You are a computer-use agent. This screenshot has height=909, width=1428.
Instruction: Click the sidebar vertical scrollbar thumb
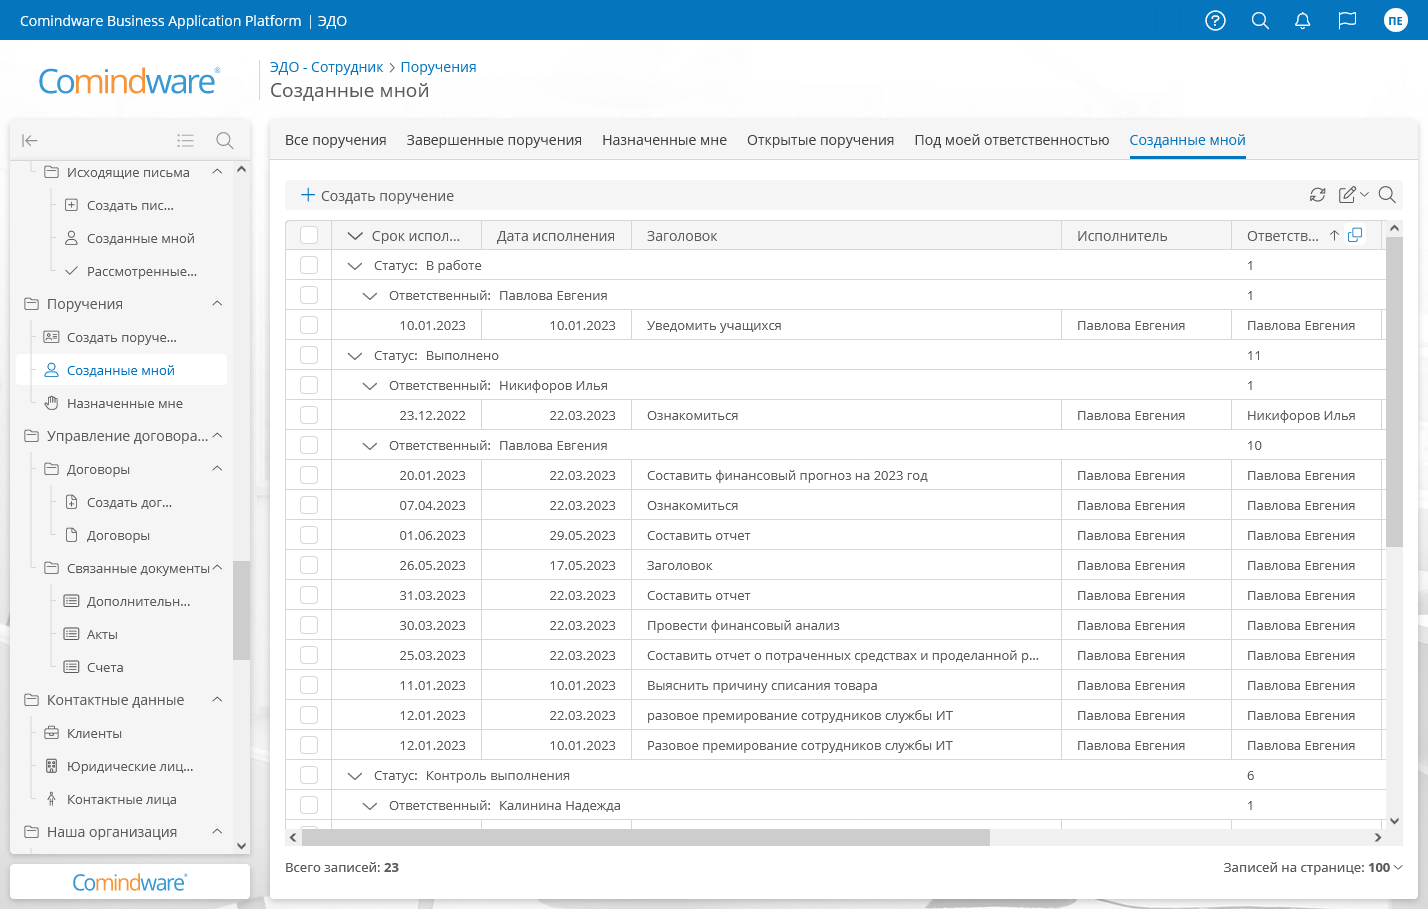(x=241, y=610)
